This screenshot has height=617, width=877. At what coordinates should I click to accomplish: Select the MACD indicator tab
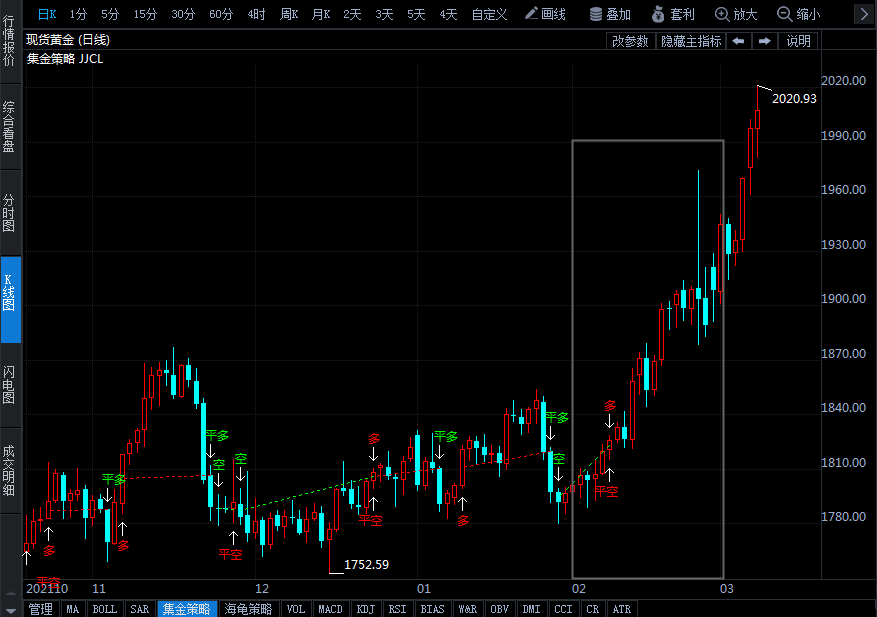(331, 609)
